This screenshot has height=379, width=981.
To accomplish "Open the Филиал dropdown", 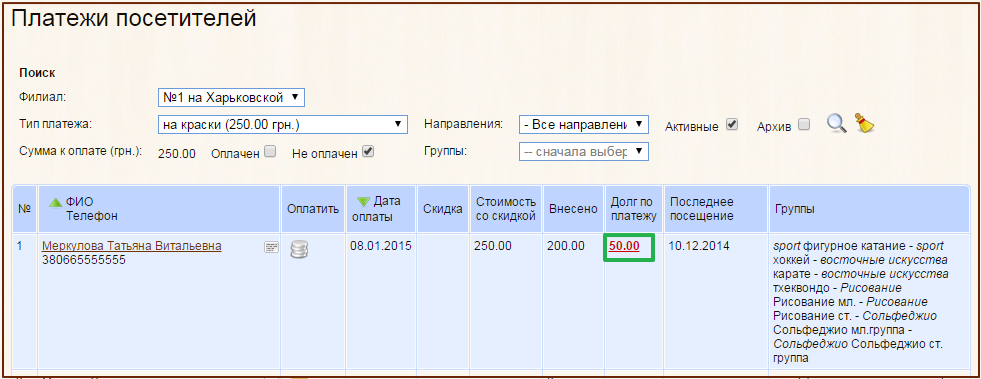I will coord(231,98).
